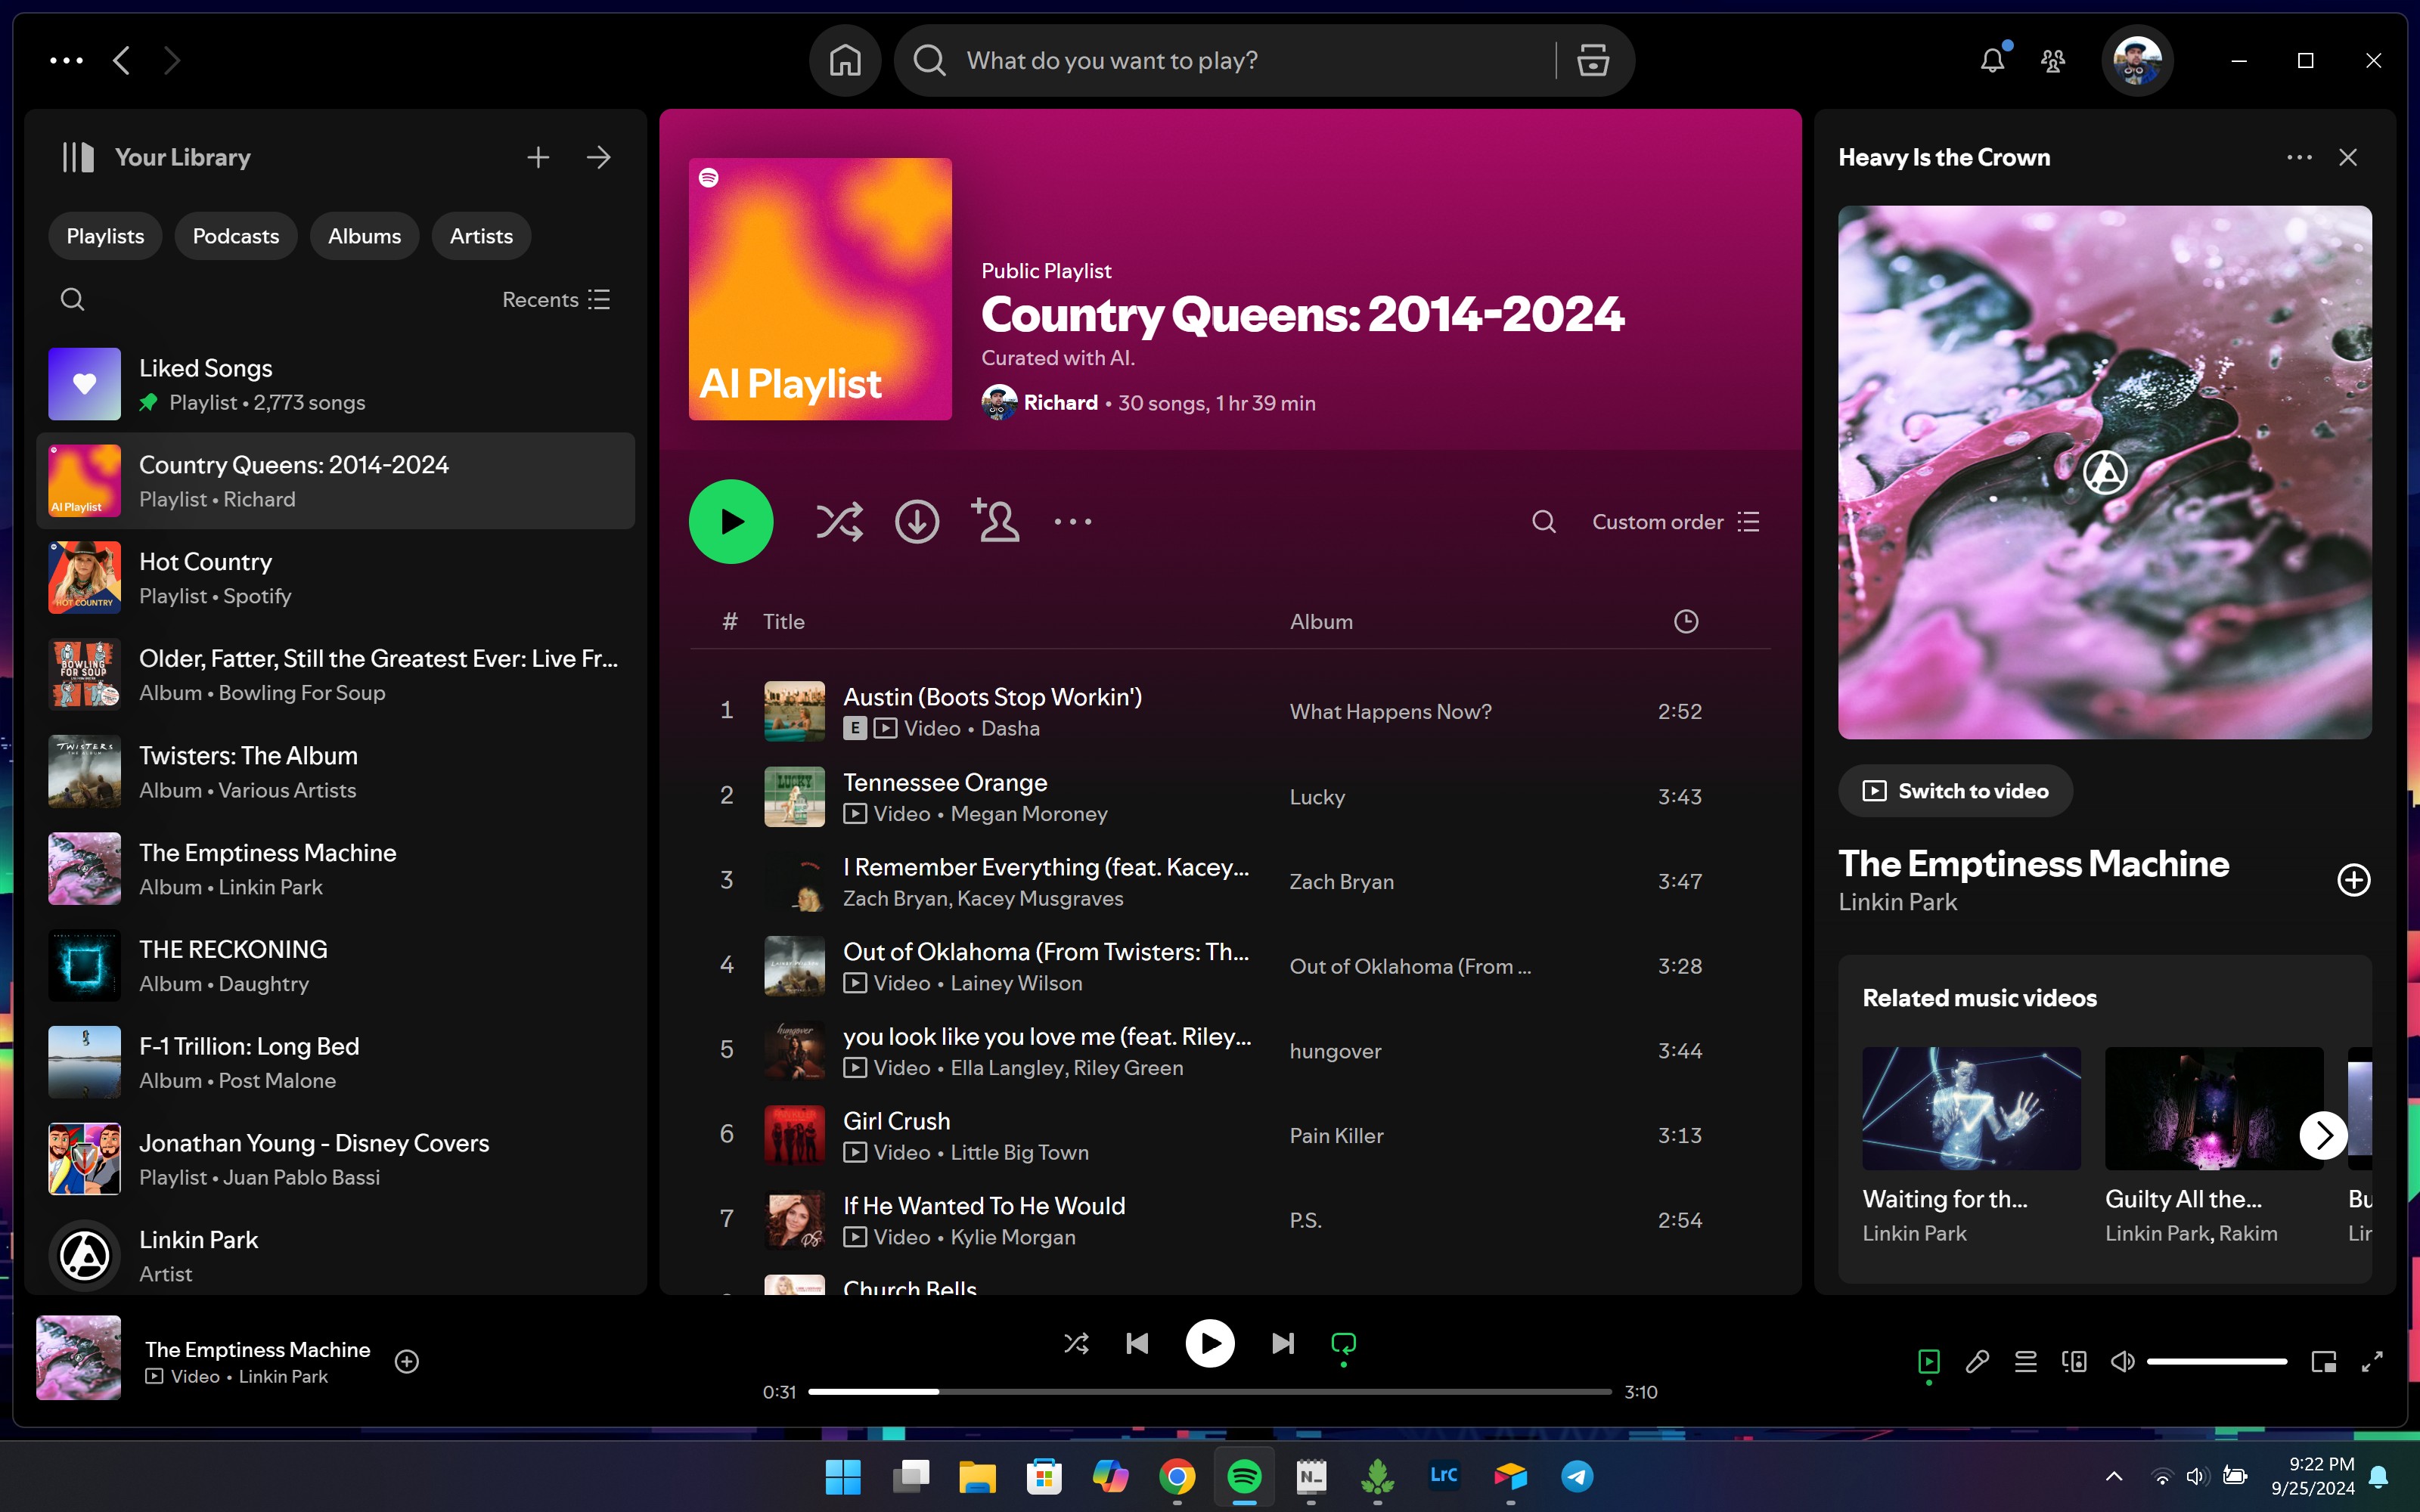
Task: Collapse Your Library via the library icon
Action: (x=78, y=157)
